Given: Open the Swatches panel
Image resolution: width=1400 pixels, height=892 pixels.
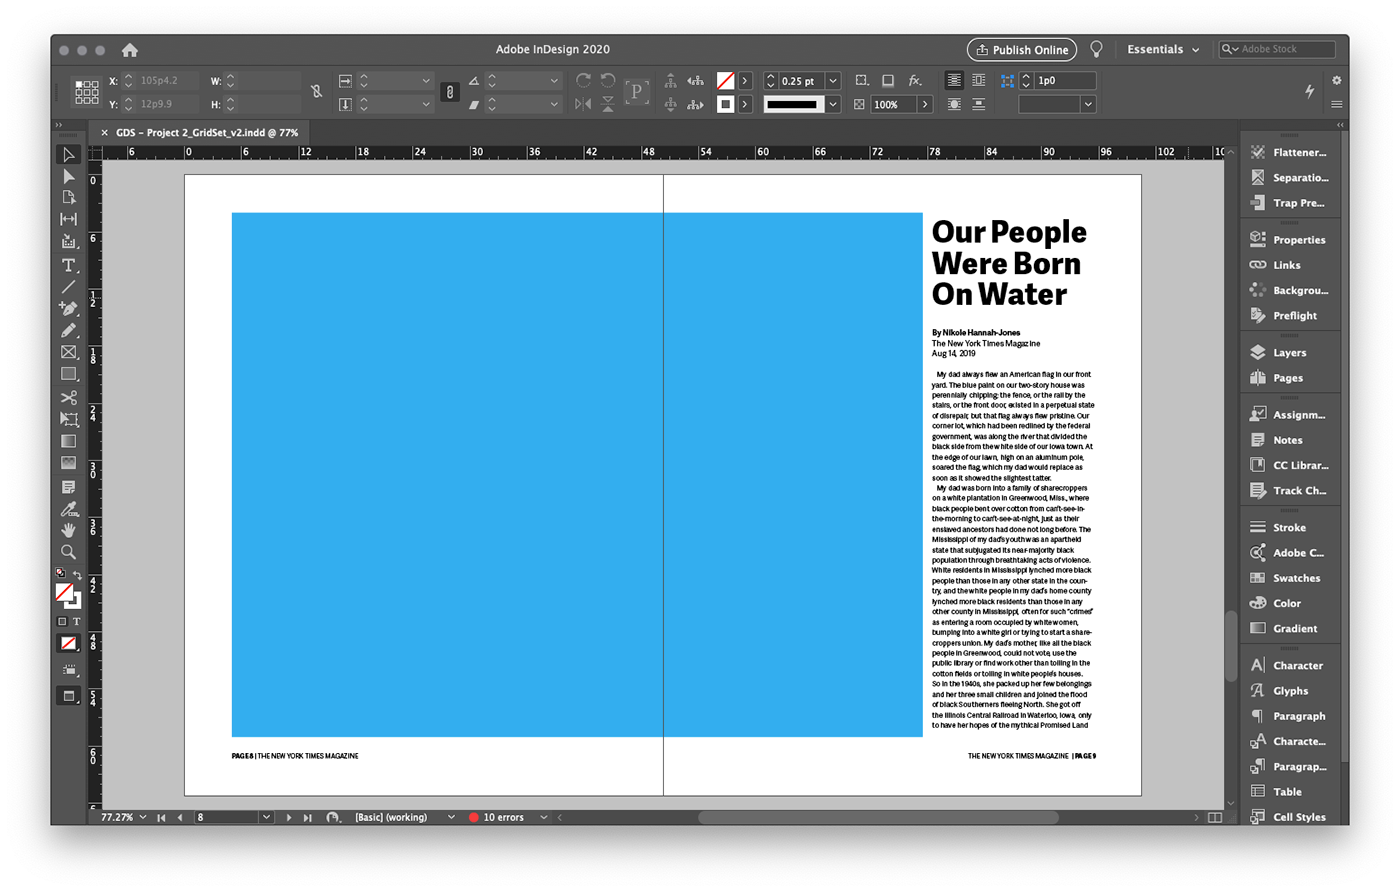Looking at the screenshot, I should point(1296,578).
